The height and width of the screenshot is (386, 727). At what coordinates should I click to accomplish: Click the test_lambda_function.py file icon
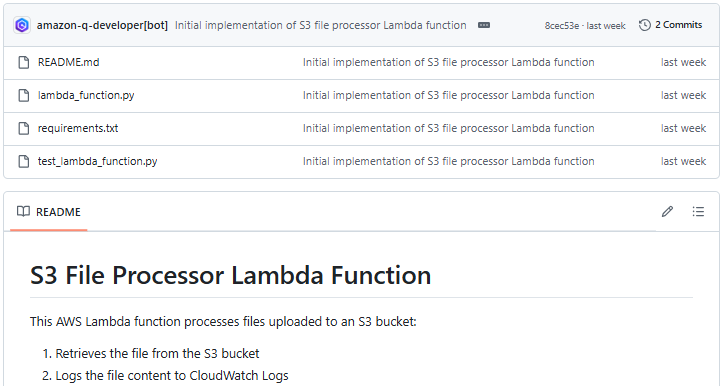(24, 161)
